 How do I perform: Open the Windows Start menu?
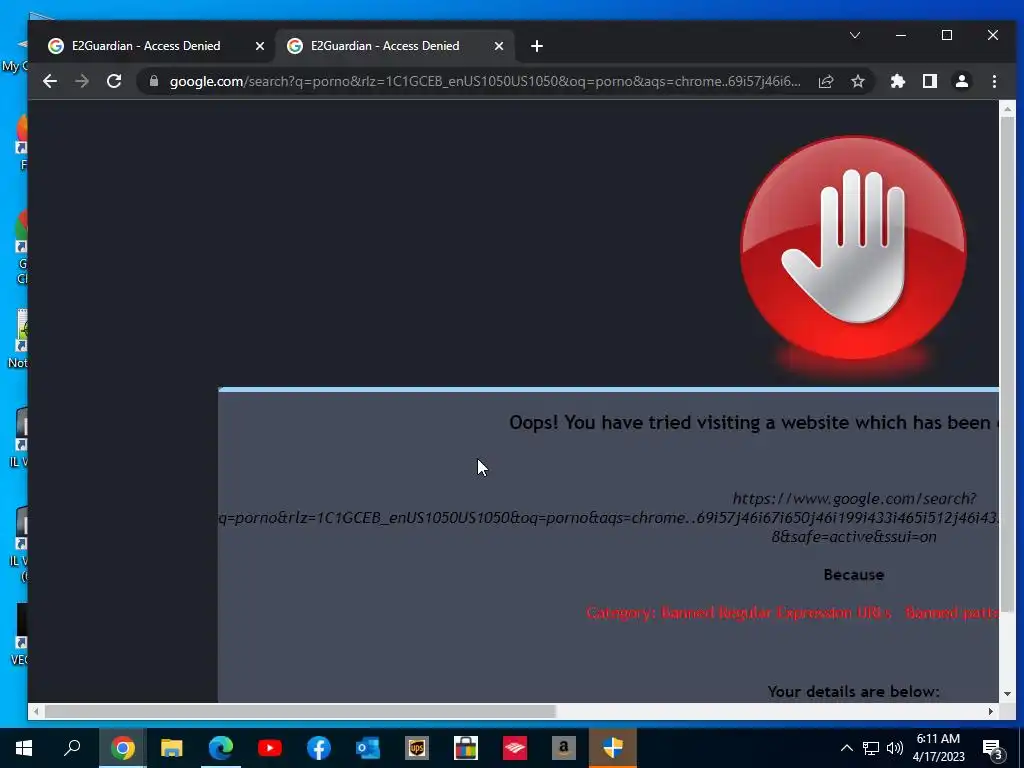coord(24,748)
